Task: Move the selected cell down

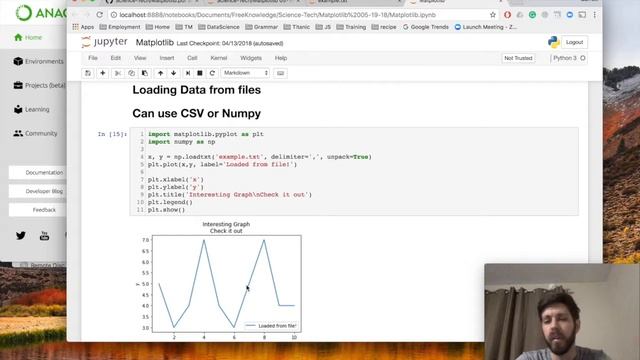Action: pos(174,73)
